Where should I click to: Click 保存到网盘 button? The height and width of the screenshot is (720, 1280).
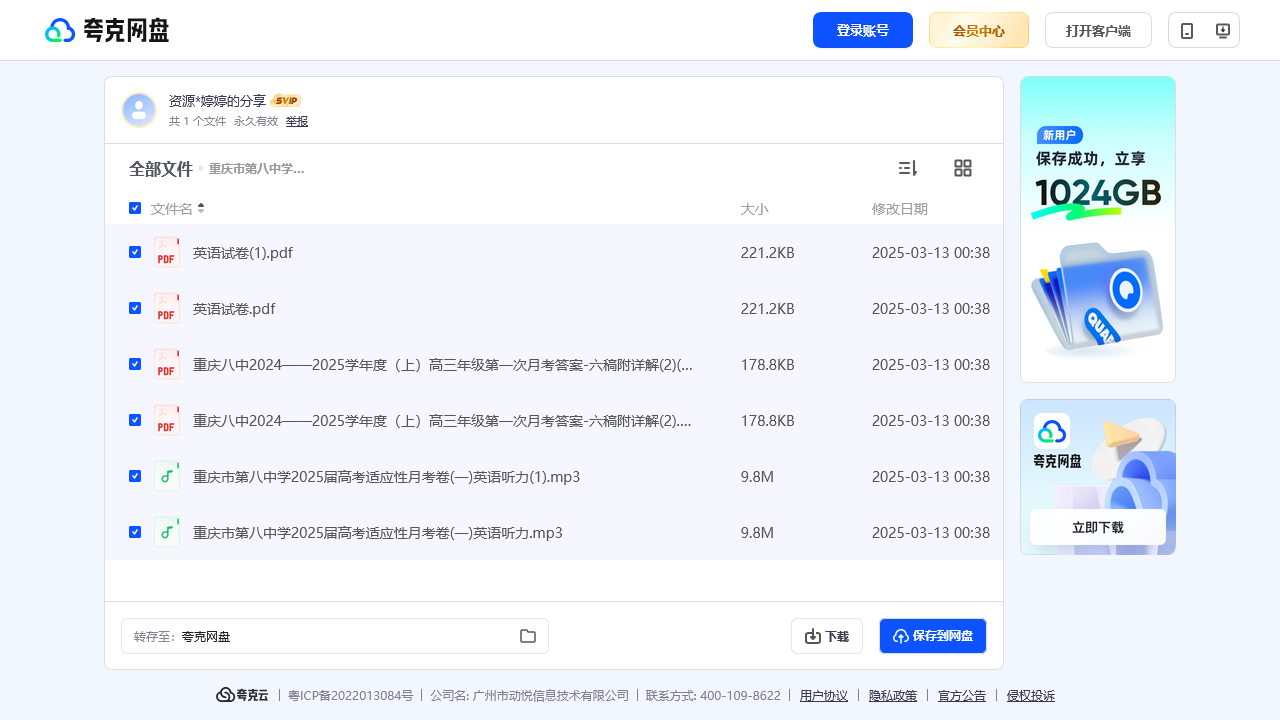[x=933, y=636]
